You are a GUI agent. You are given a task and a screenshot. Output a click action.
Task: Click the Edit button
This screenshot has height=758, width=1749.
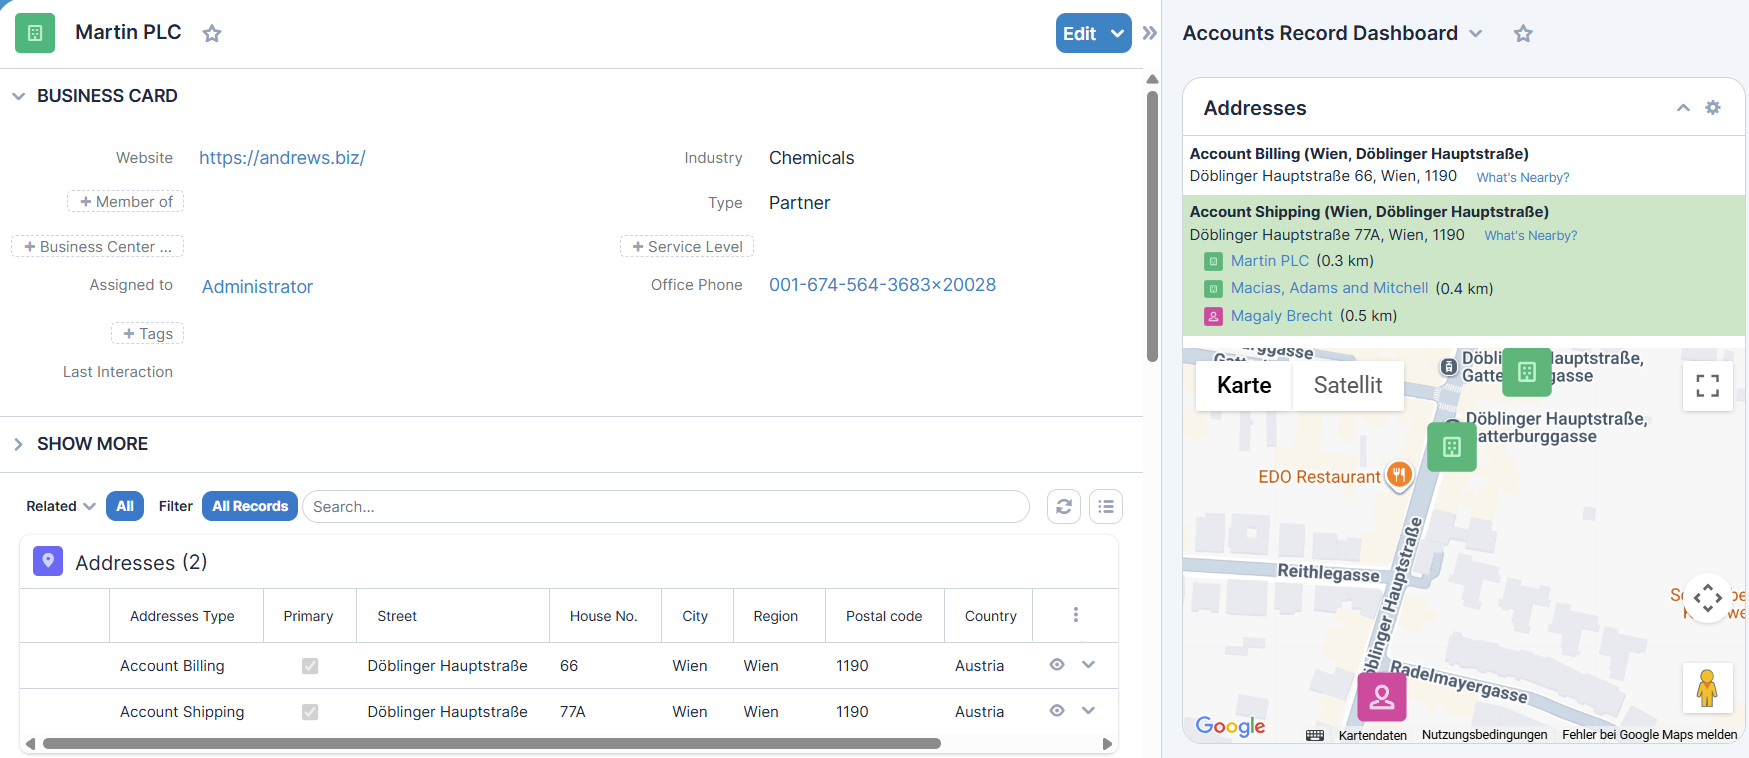click(1080, 33)
